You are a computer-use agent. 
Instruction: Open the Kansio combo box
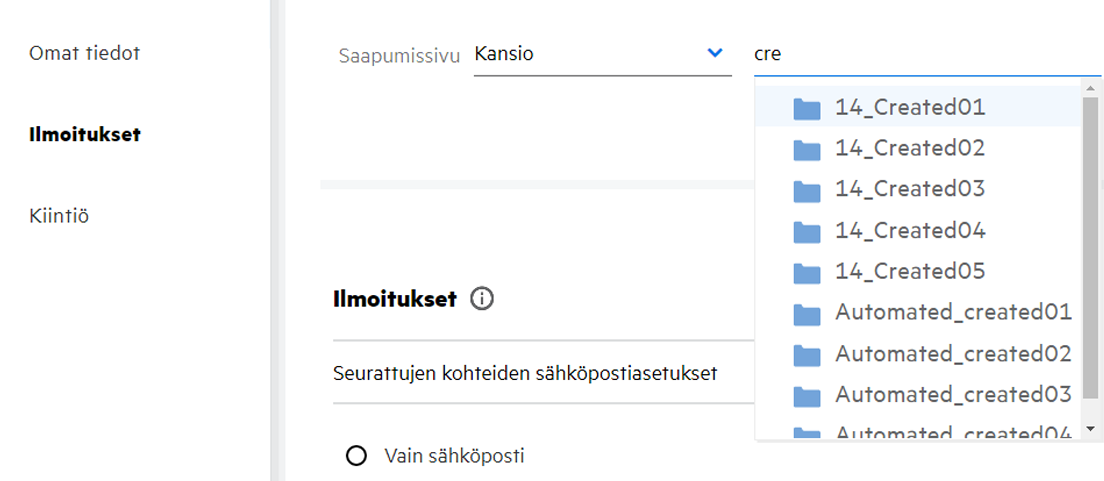(590, 54)
